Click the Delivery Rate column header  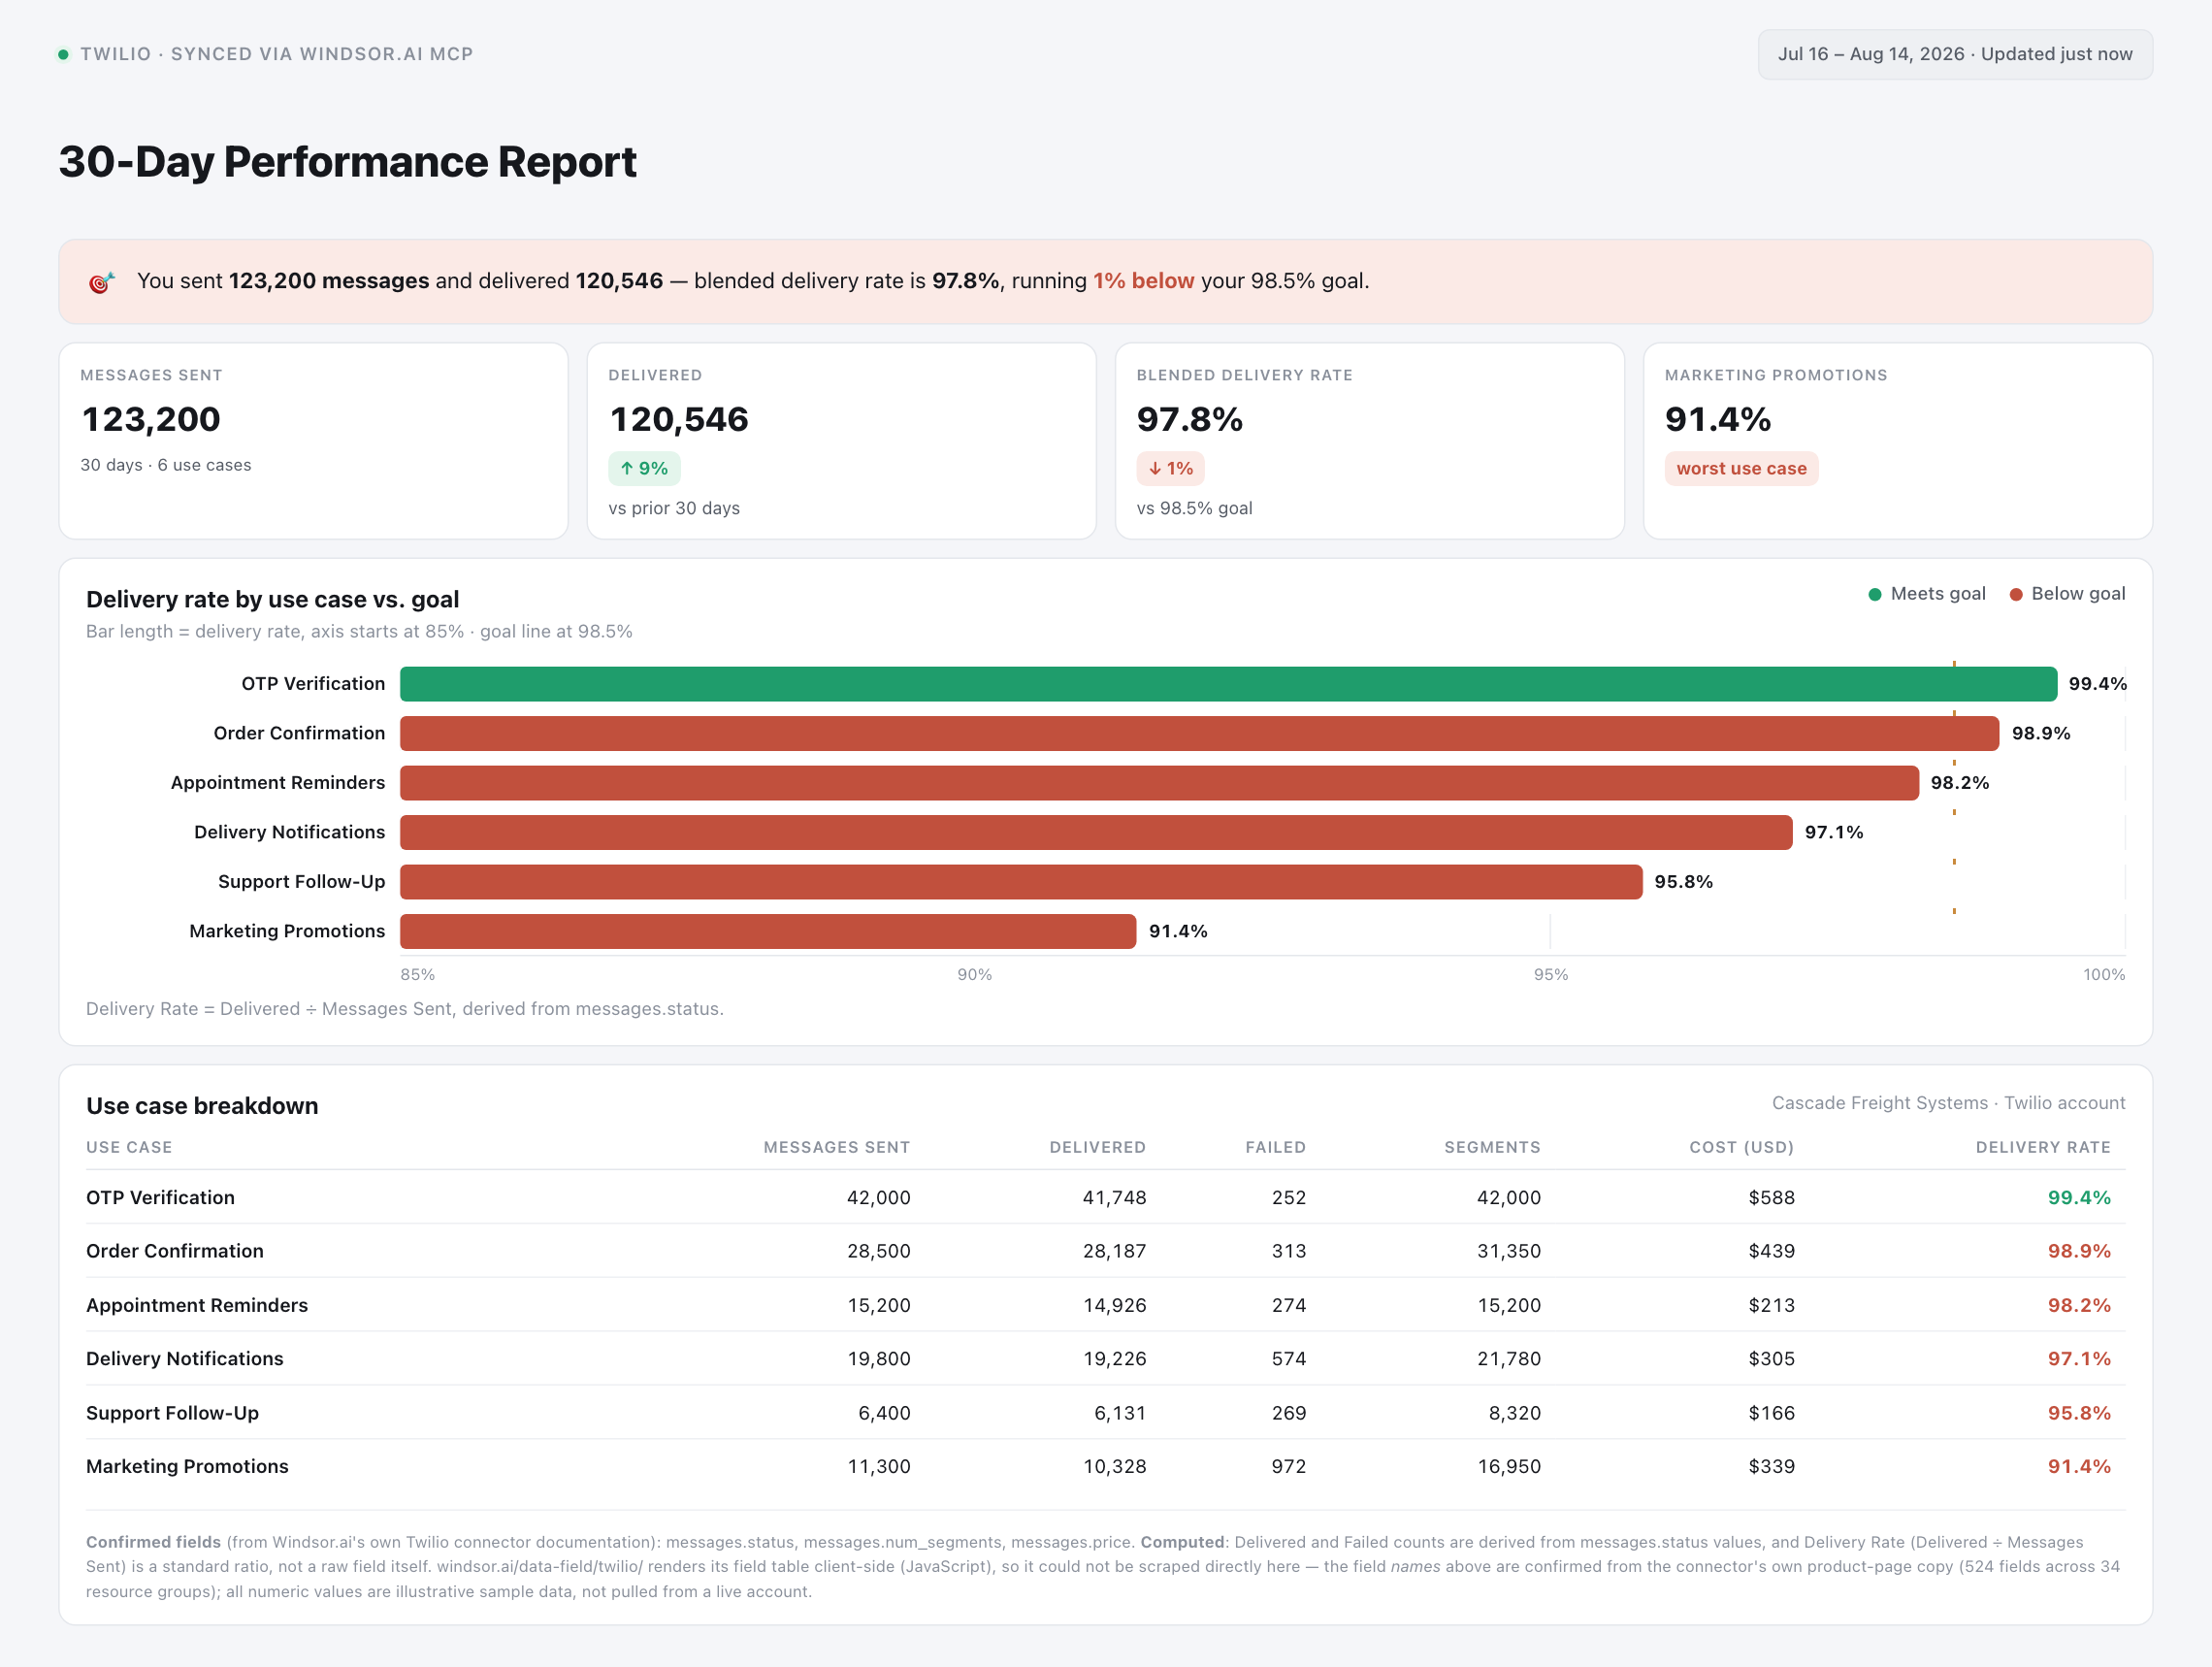click(x=2043, y=1147)
